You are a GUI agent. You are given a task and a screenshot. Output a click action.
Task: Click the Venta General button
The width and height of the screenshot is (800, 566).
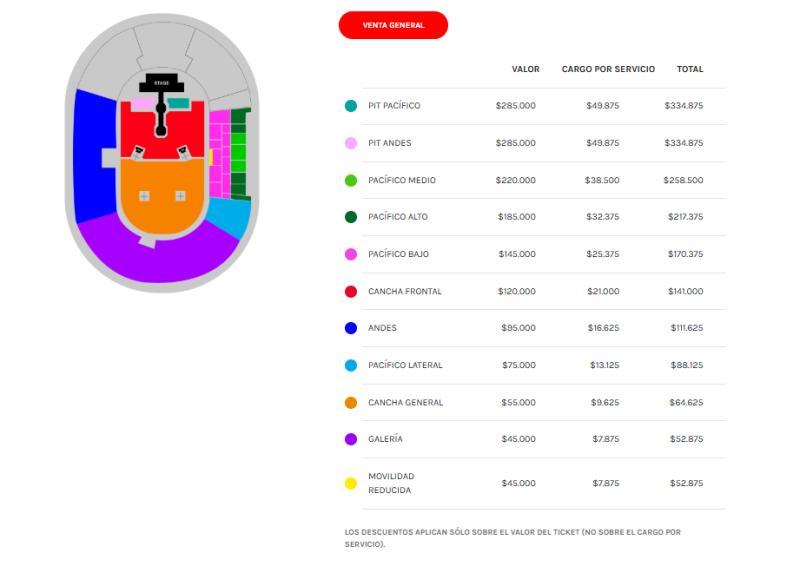(393, 25)
